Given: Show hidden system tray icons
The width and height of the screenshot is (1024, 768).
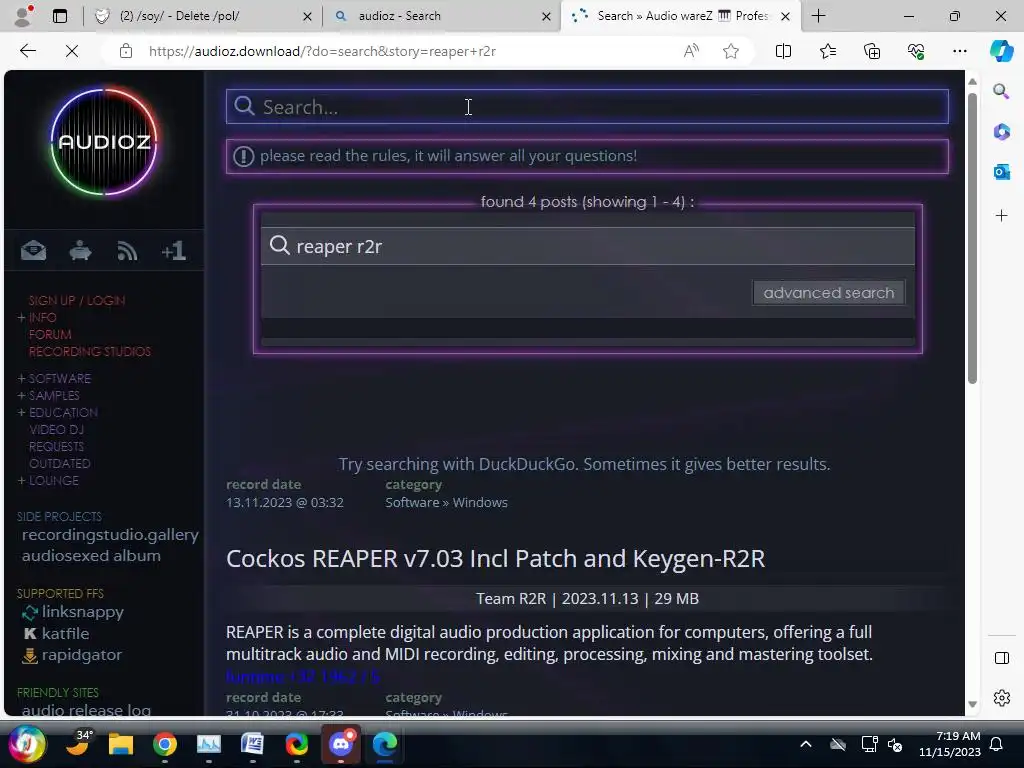Looking at the screenshot, I should coord(806,744).
